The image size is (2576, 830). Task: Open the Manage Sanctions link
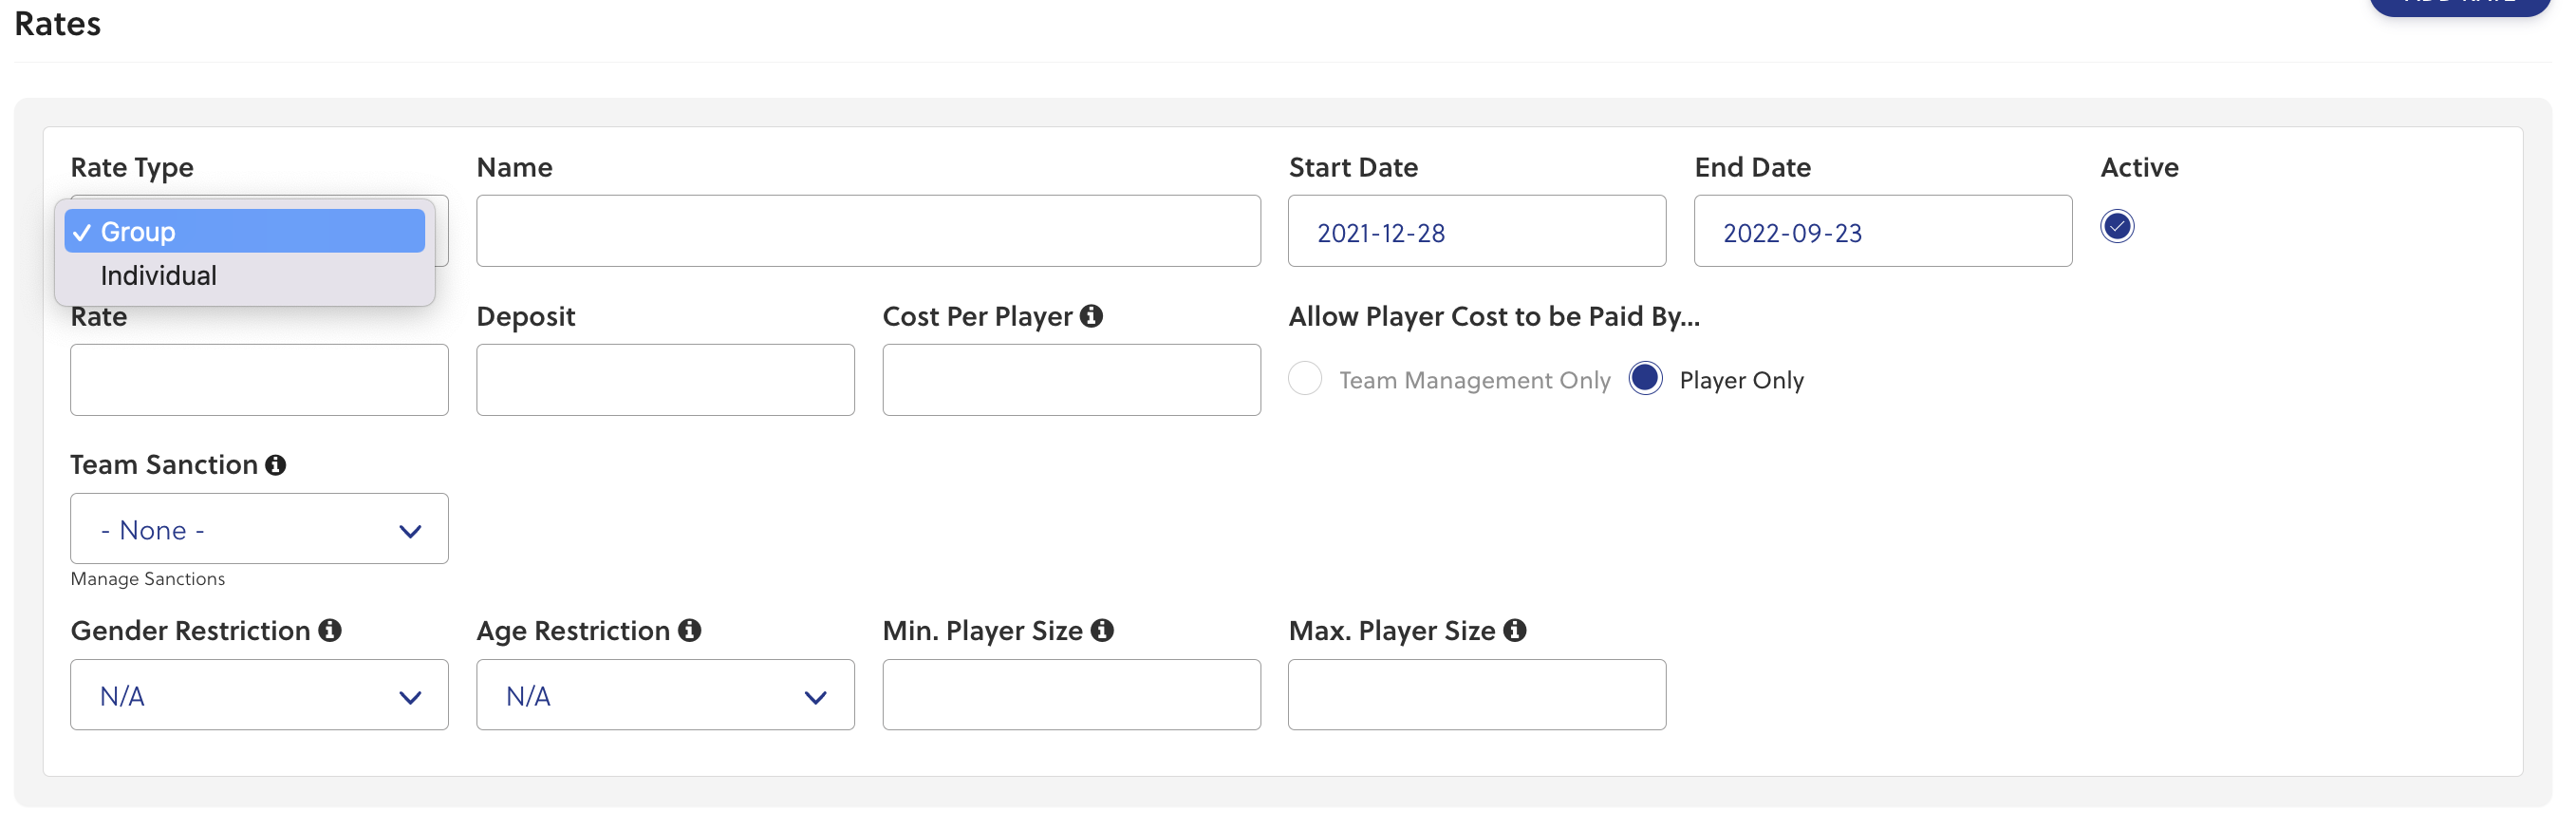148,579
